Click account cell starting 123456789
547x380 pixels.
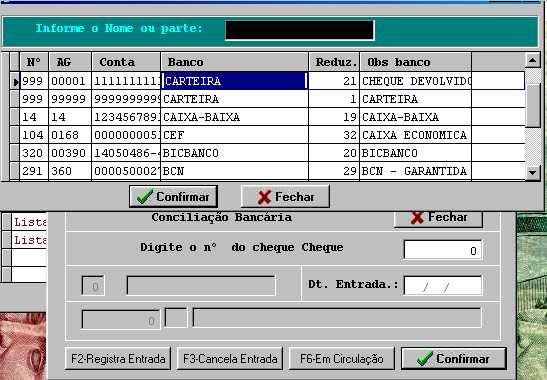coord(126,117)
